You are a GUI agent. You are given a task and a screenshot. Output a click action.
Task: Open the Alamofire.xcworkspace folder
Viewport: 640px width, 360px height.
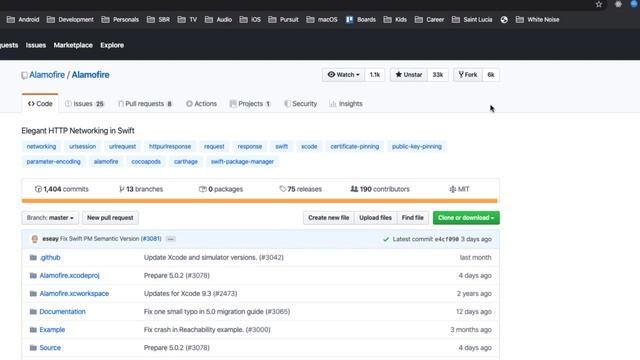(74, 293)
